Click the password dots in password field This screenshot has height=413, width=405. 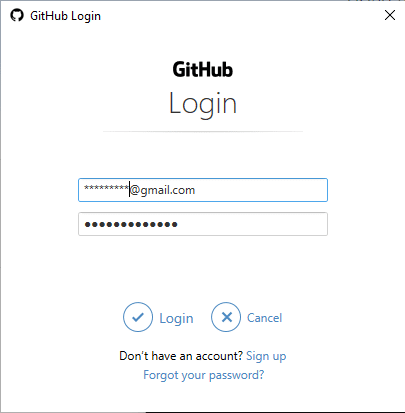click(131, 224)
